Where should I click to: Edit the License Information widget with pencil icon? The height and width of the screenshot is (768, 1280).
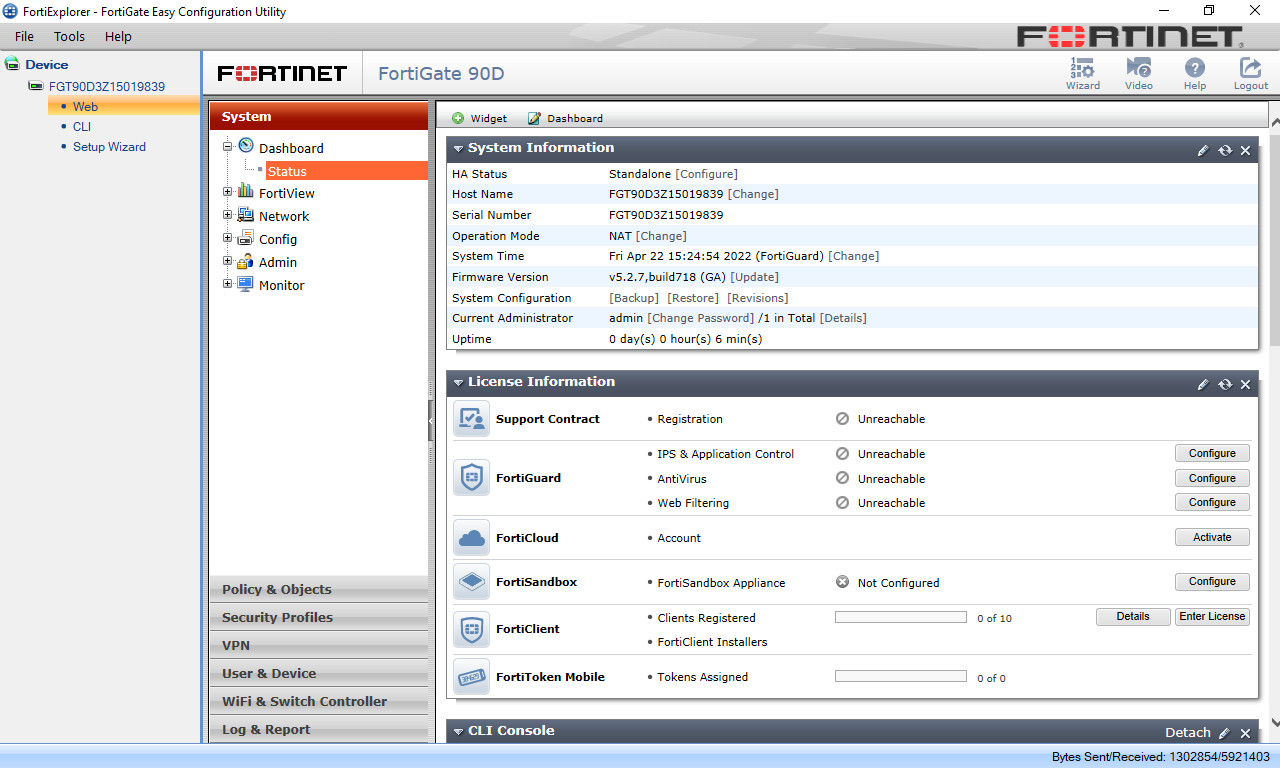click(1203, 384)
